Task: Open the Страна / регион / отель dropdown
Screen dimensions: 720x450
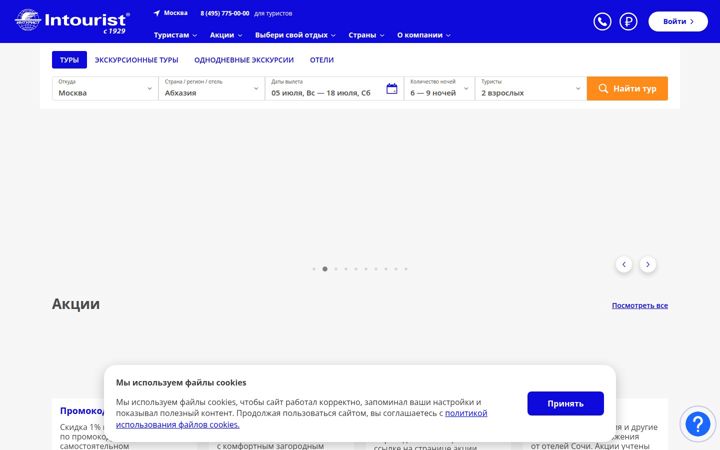Action: click(x=212, y=89)
